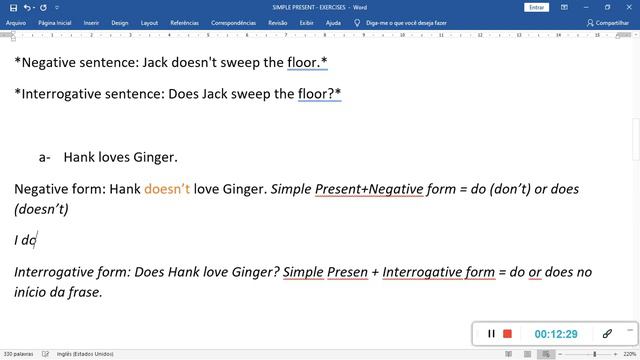Redo the last action

[43, 7]
